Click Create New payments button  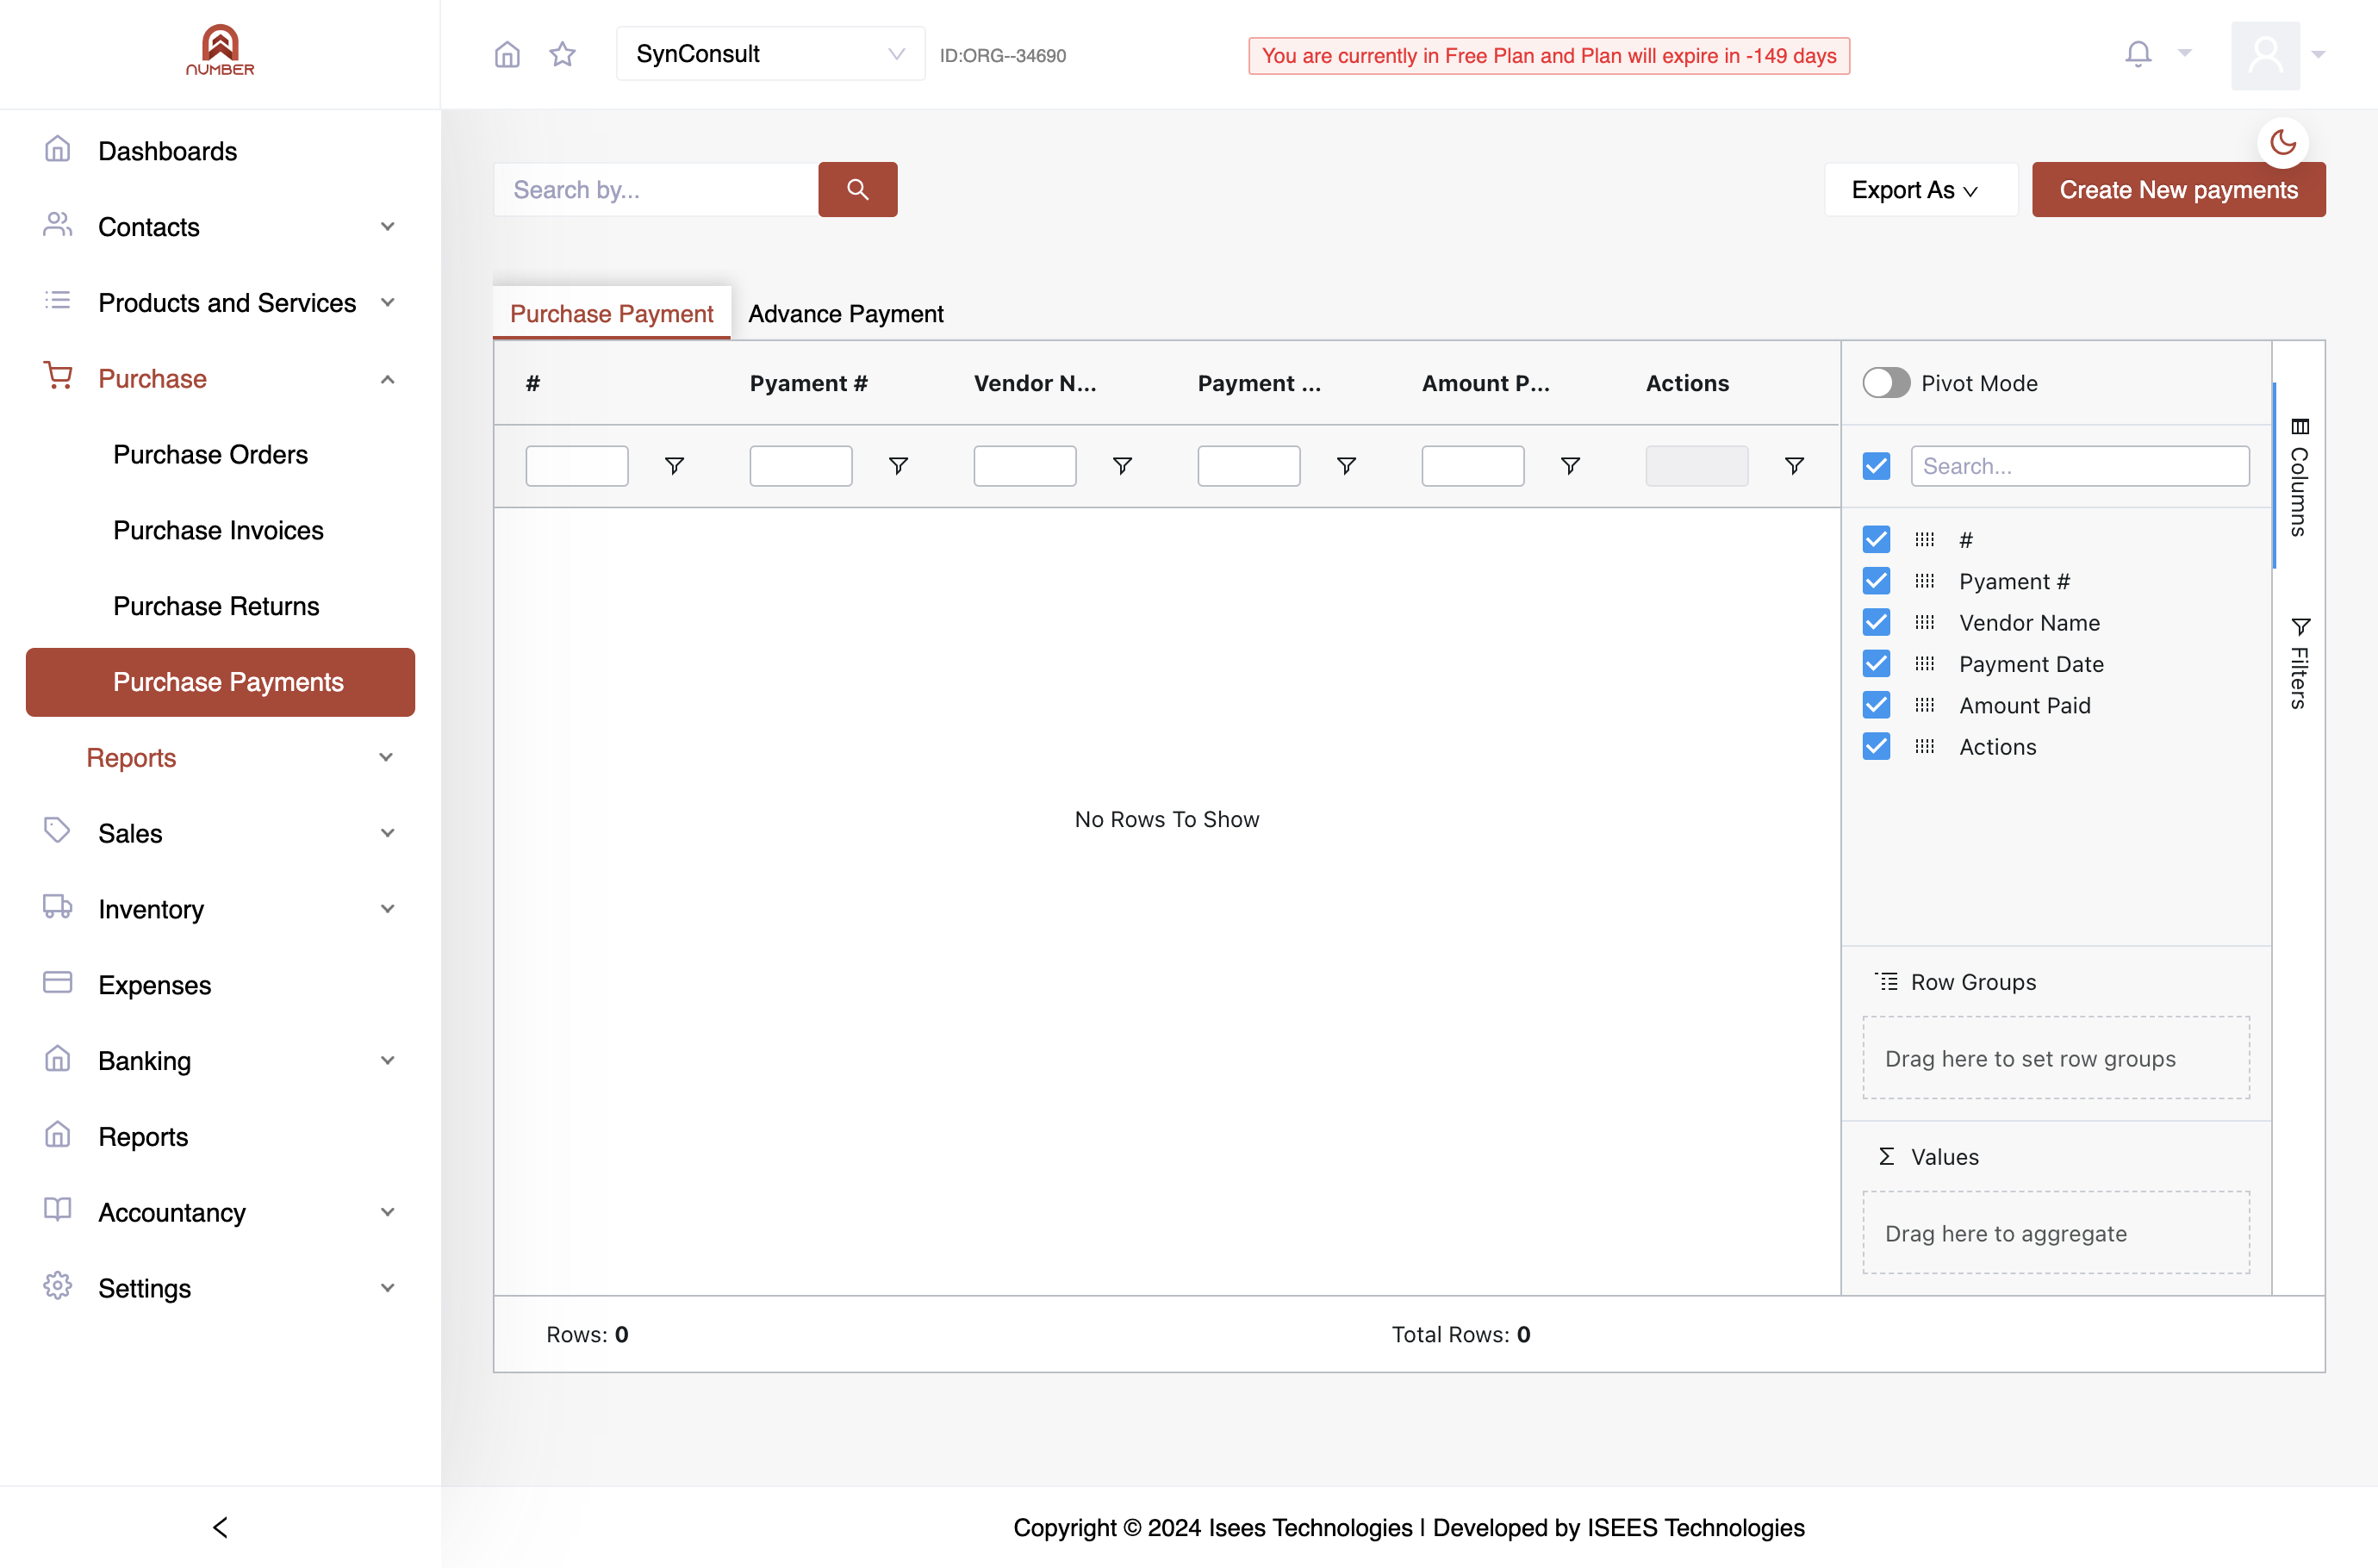(x=2178, y=190)
